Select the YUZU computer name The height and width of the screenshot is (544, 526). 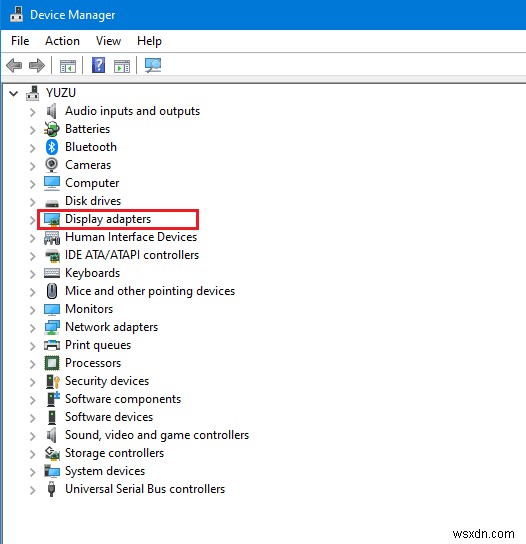(61, 93)
